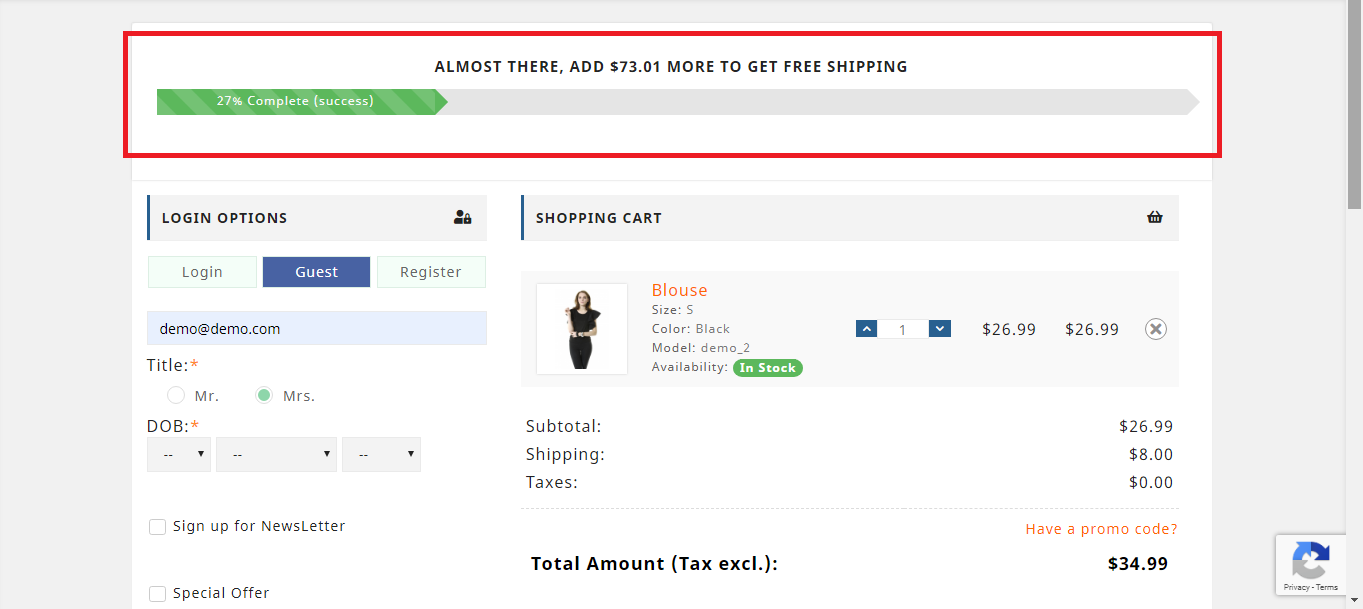Click the reCAPTCHA badge icon
The width and height of the screenshot is (1363, 609).
pyautogui.click(x=1310, y=560)
